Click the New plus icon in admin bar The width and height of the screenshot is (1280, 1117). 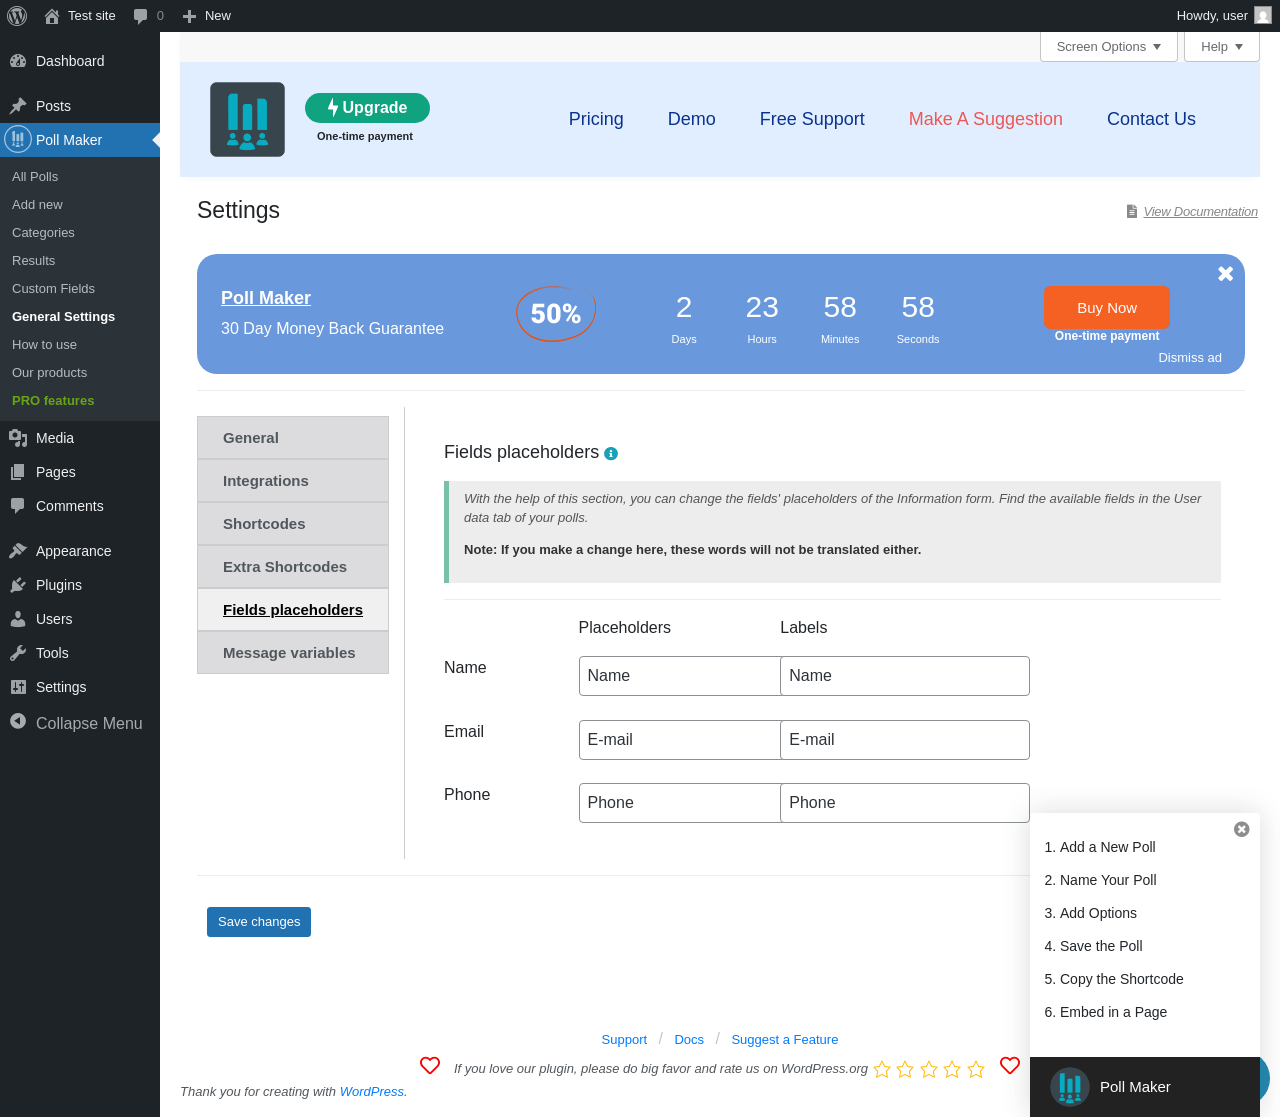click(x=189, y=16)
